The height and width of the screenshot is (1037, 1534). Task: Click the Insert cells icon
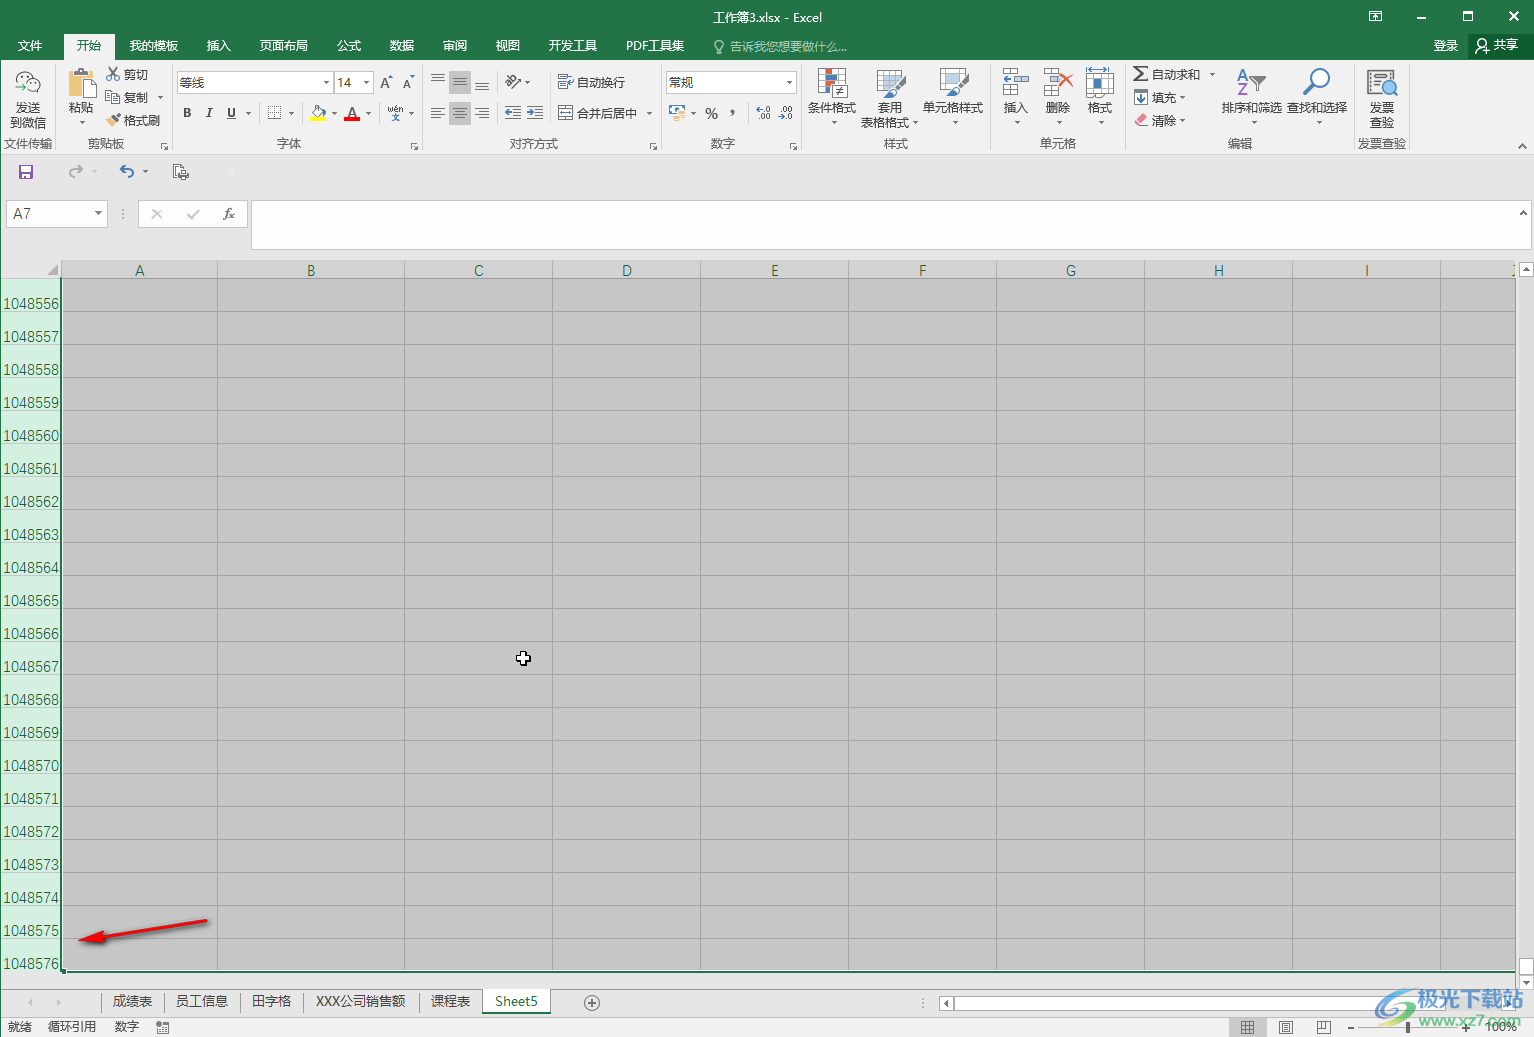click(x=1015, y=83)
